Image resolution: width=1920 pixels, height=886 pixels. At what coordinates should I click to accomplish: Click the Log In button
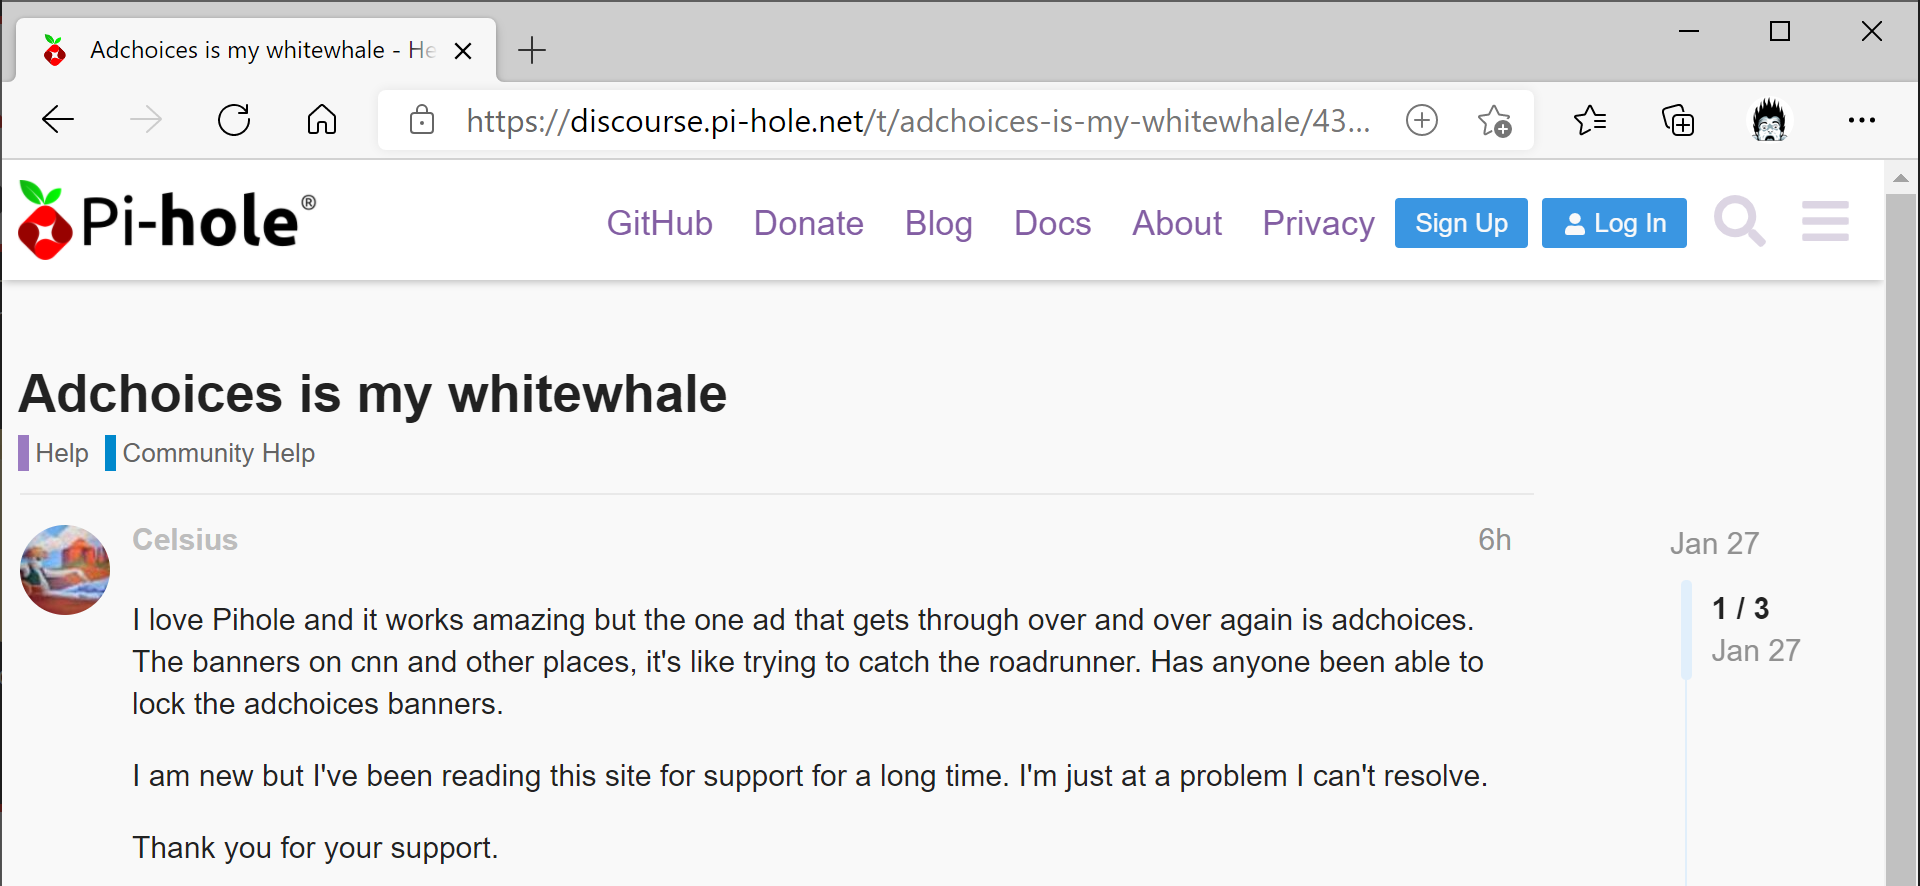click(1614, 223)
